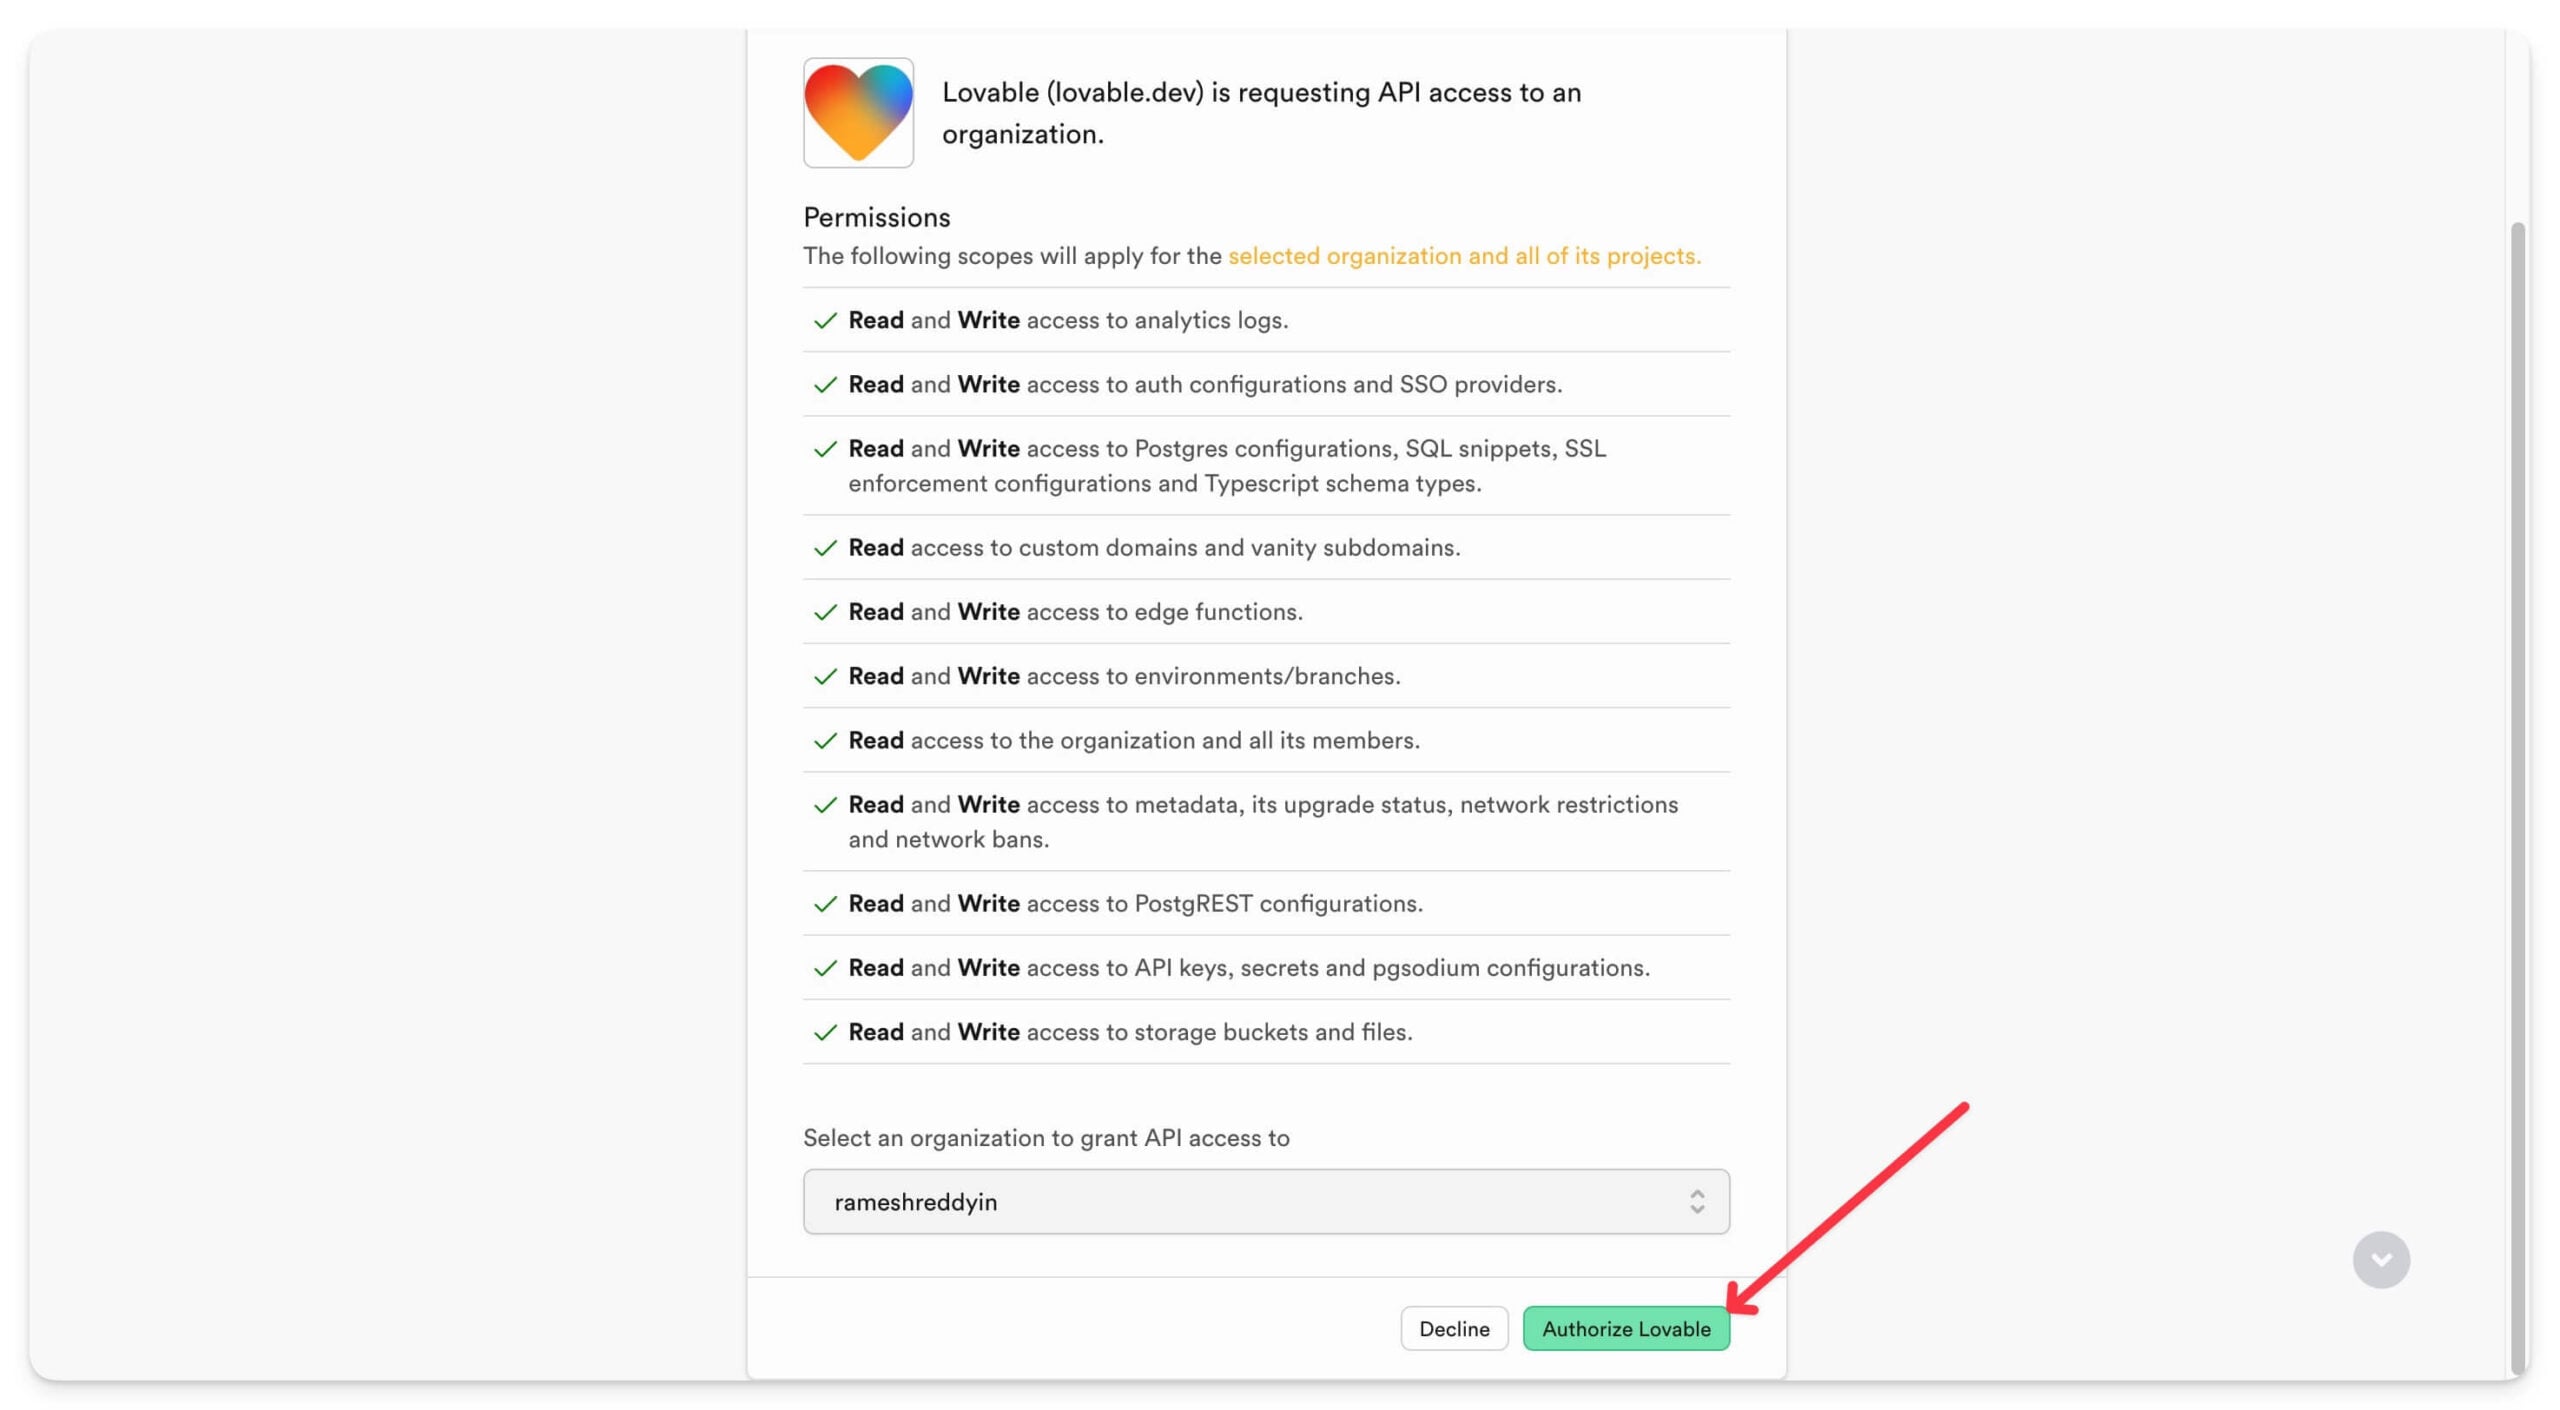Viewport: 2560px width, 1410px height.
Task: Click checkmark beside environments/branches permission
Action: (x=825, y=676)
